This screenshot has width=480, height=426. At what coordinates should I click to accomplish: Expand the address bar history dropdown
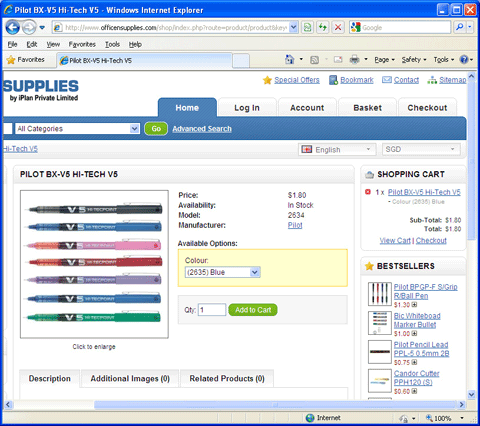(293, 27)
